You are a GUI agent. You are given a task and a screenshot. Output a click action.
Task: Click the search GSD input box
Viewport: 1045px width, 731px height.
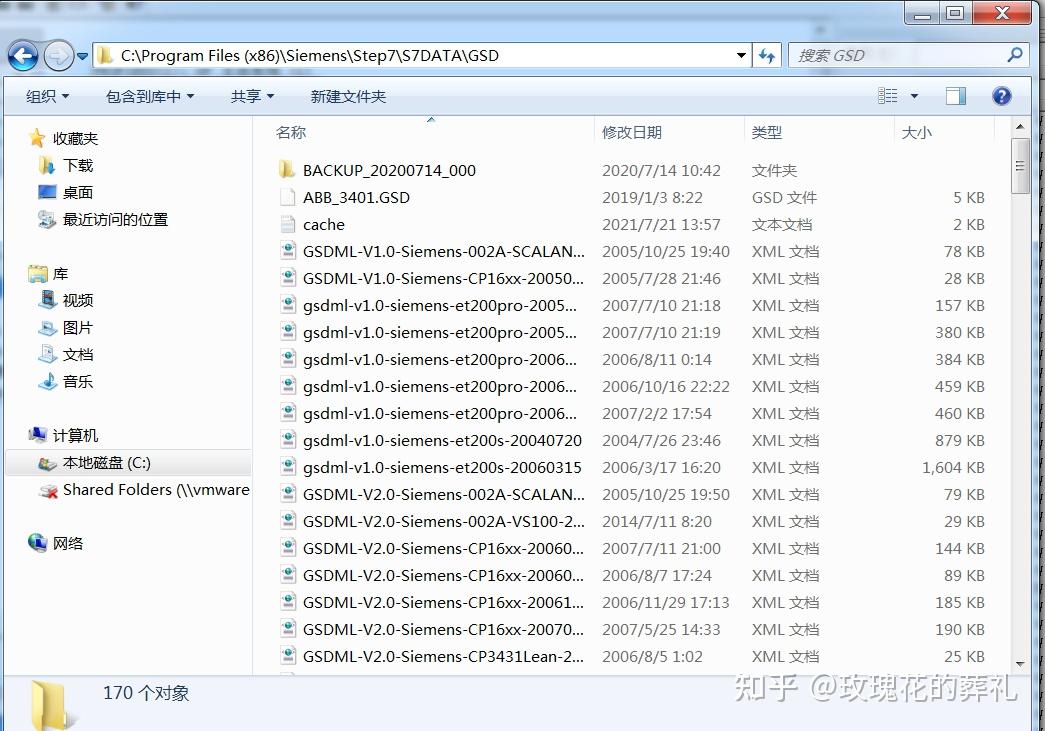point(896,55)
